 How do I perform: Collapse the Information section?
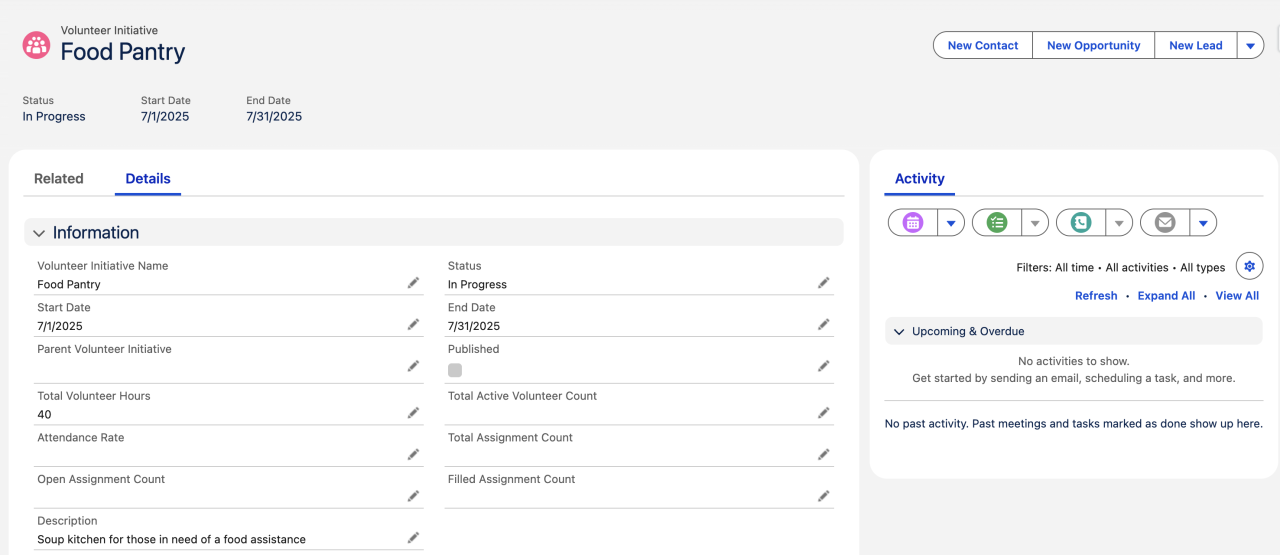39,233
